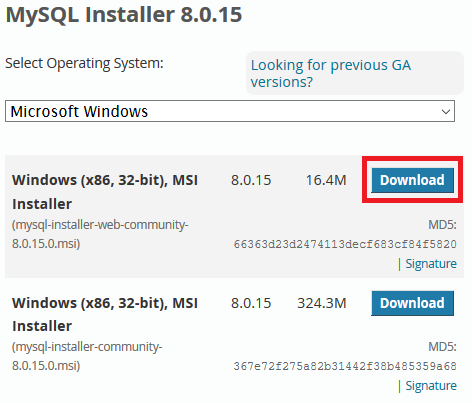Click the 'Select Operating System:' label
Viewport: 472px width, 403px height.
(x=84, y=63)
